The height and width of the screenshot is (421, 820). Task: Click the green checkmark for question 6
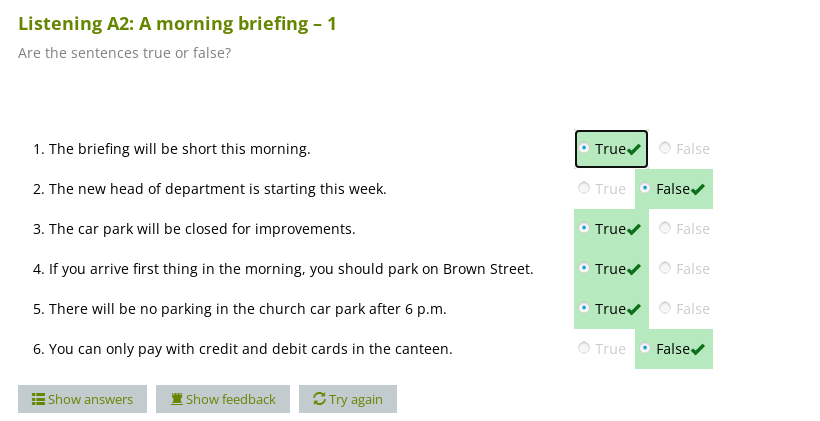698,349
